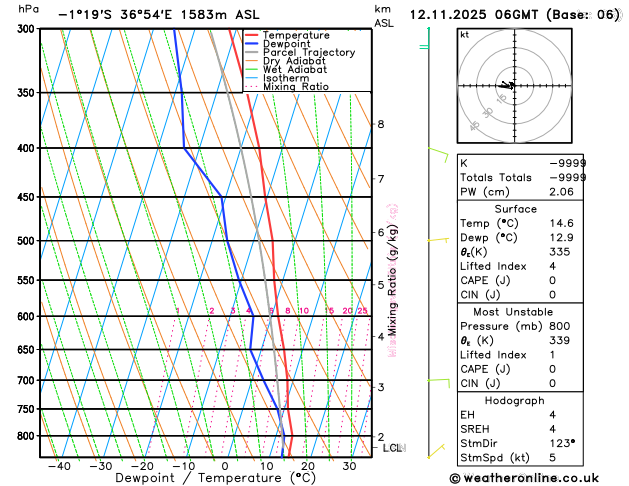This screenshot has width=629, height=486.
Task: Click the 600 pressure level label
Action: 28,316
